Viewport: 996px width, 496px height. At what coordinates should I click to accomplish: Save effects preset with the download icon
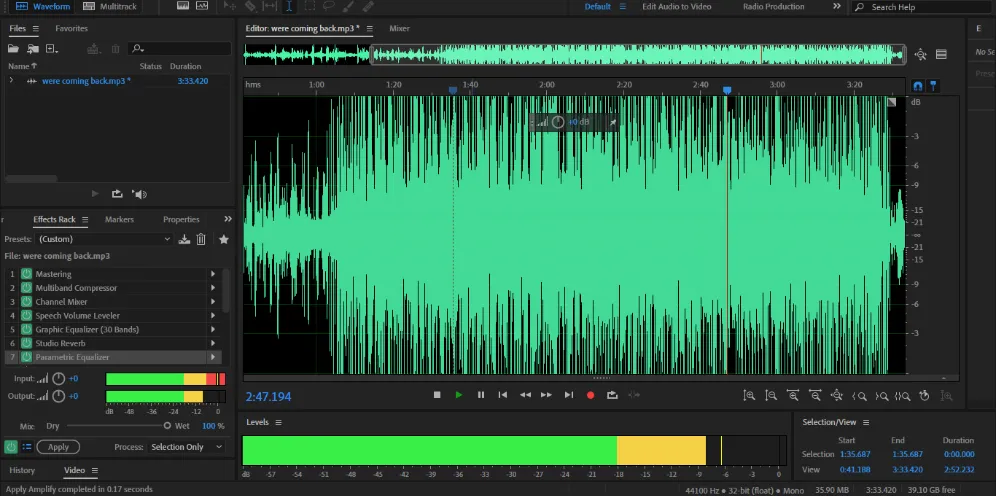184,239
